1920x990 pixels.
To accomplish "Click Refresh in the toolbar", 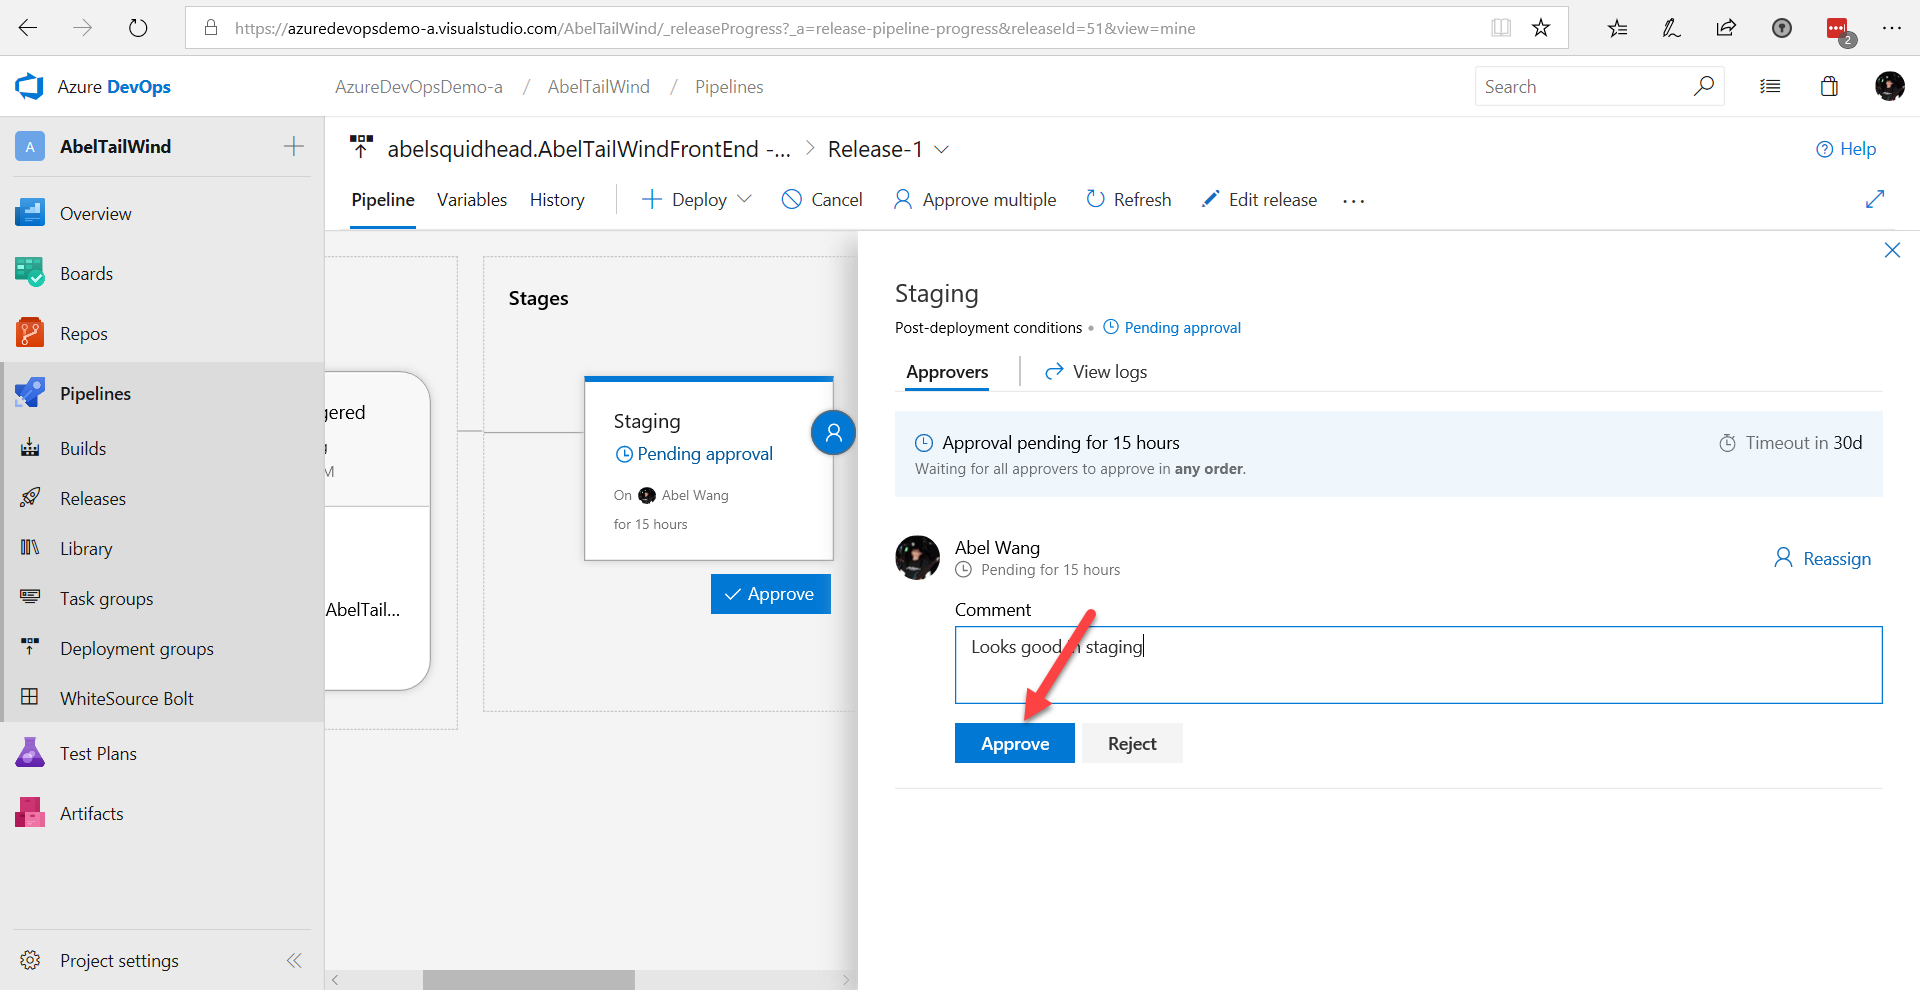I will [1129, 199].
